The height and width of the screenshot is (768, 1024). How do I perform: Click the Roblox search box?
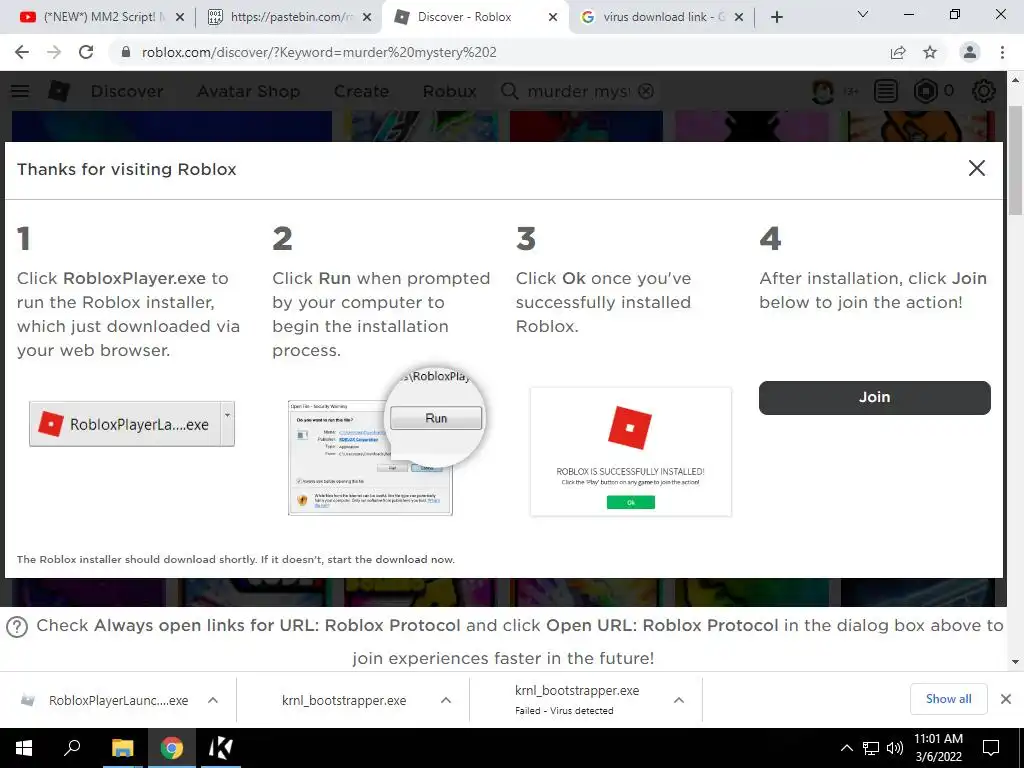click(x=578, y=91)
